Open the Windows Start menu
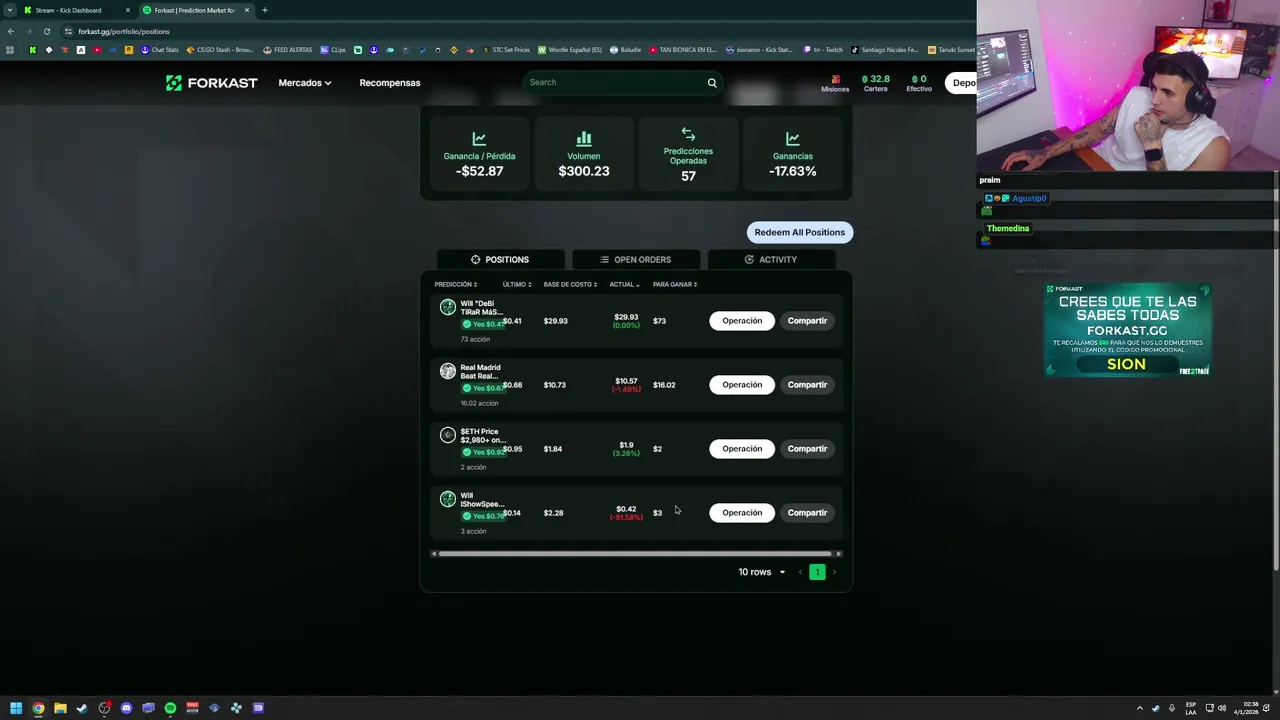 pyautogui.click(x=16, y=708)
